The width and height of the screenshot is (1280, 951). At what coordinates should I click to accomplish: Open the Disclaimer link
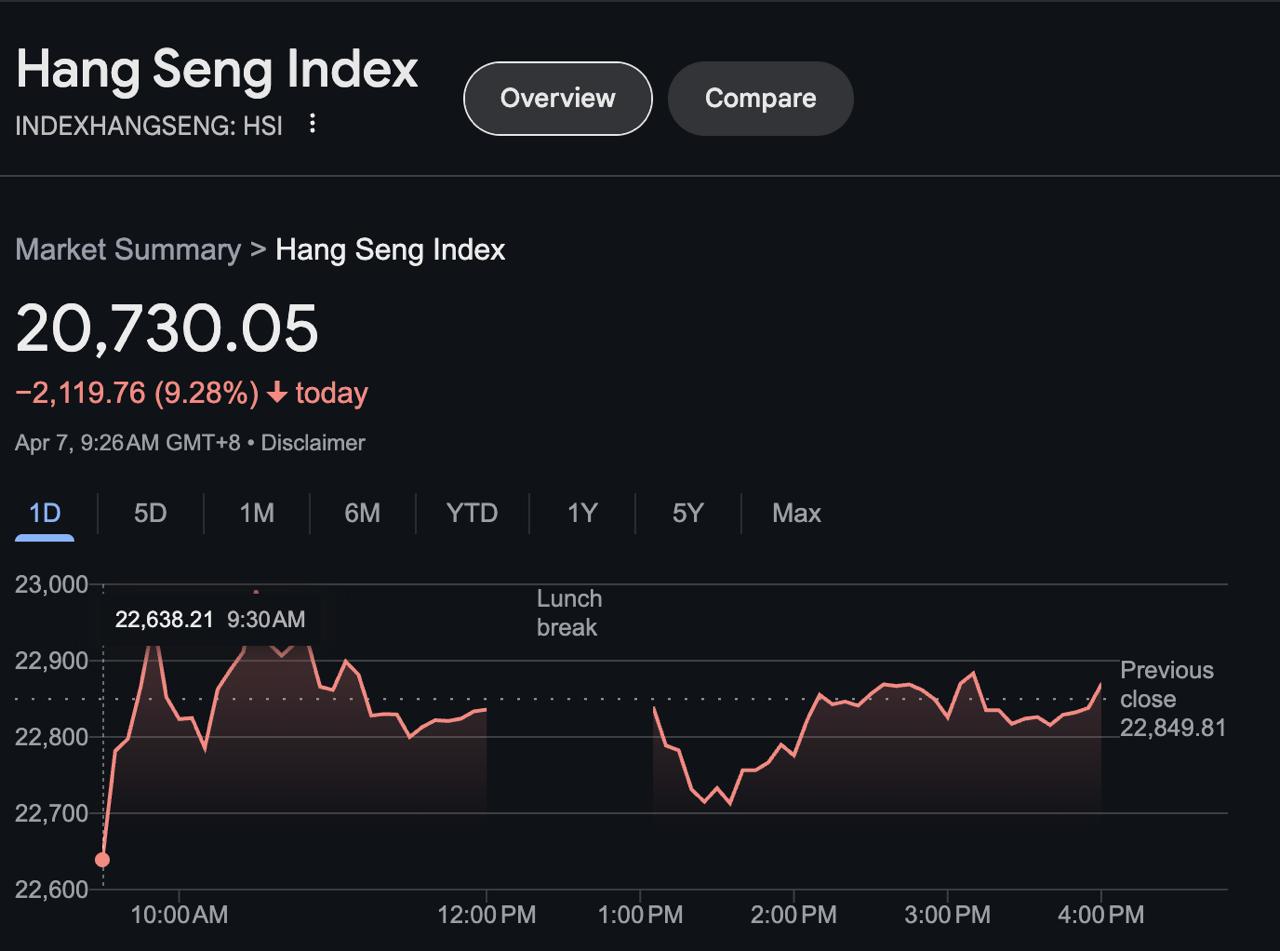tap(312, 442)
